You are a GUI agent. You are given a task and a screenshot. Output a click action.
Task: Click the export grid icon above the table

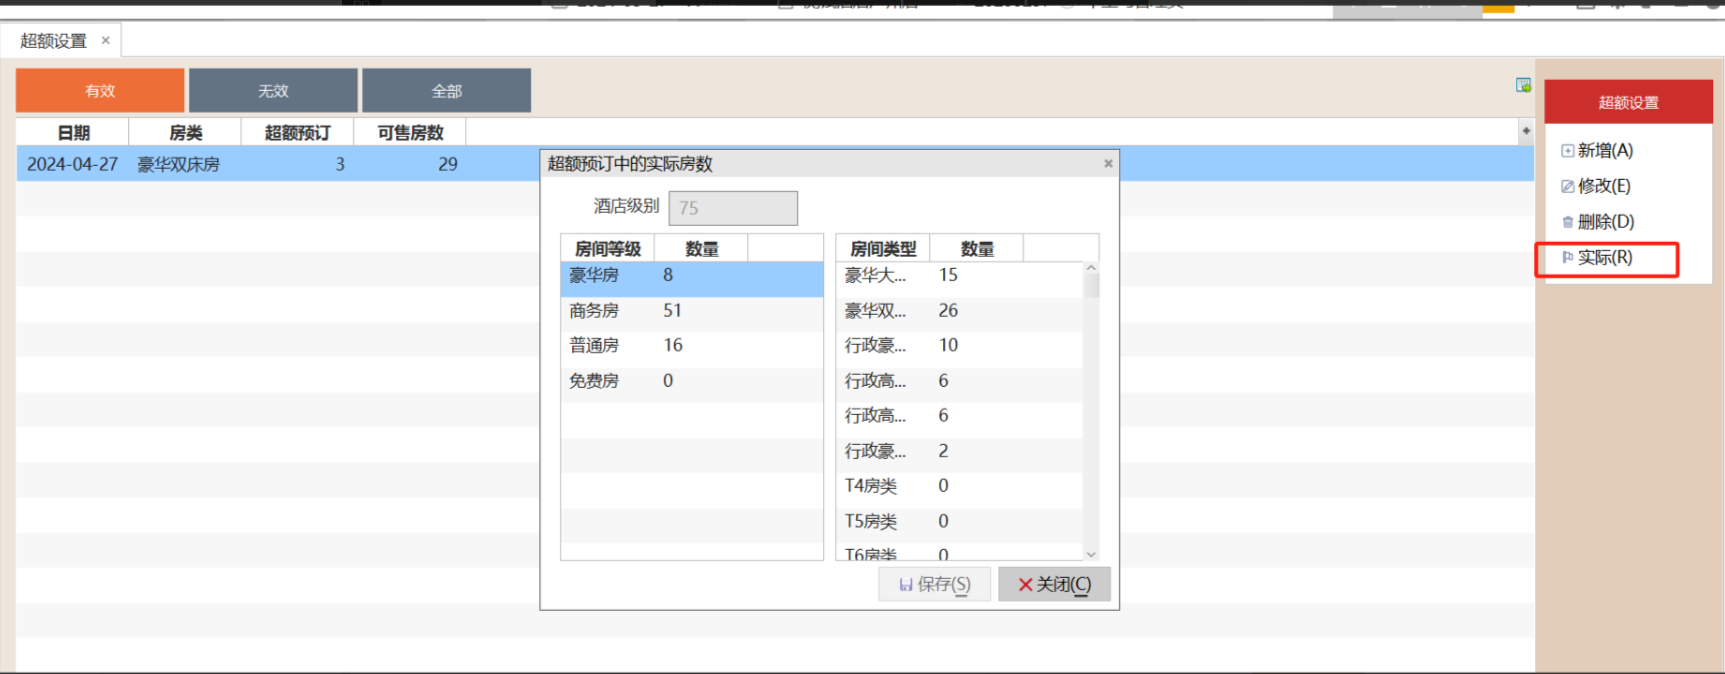pos(1523,86)
